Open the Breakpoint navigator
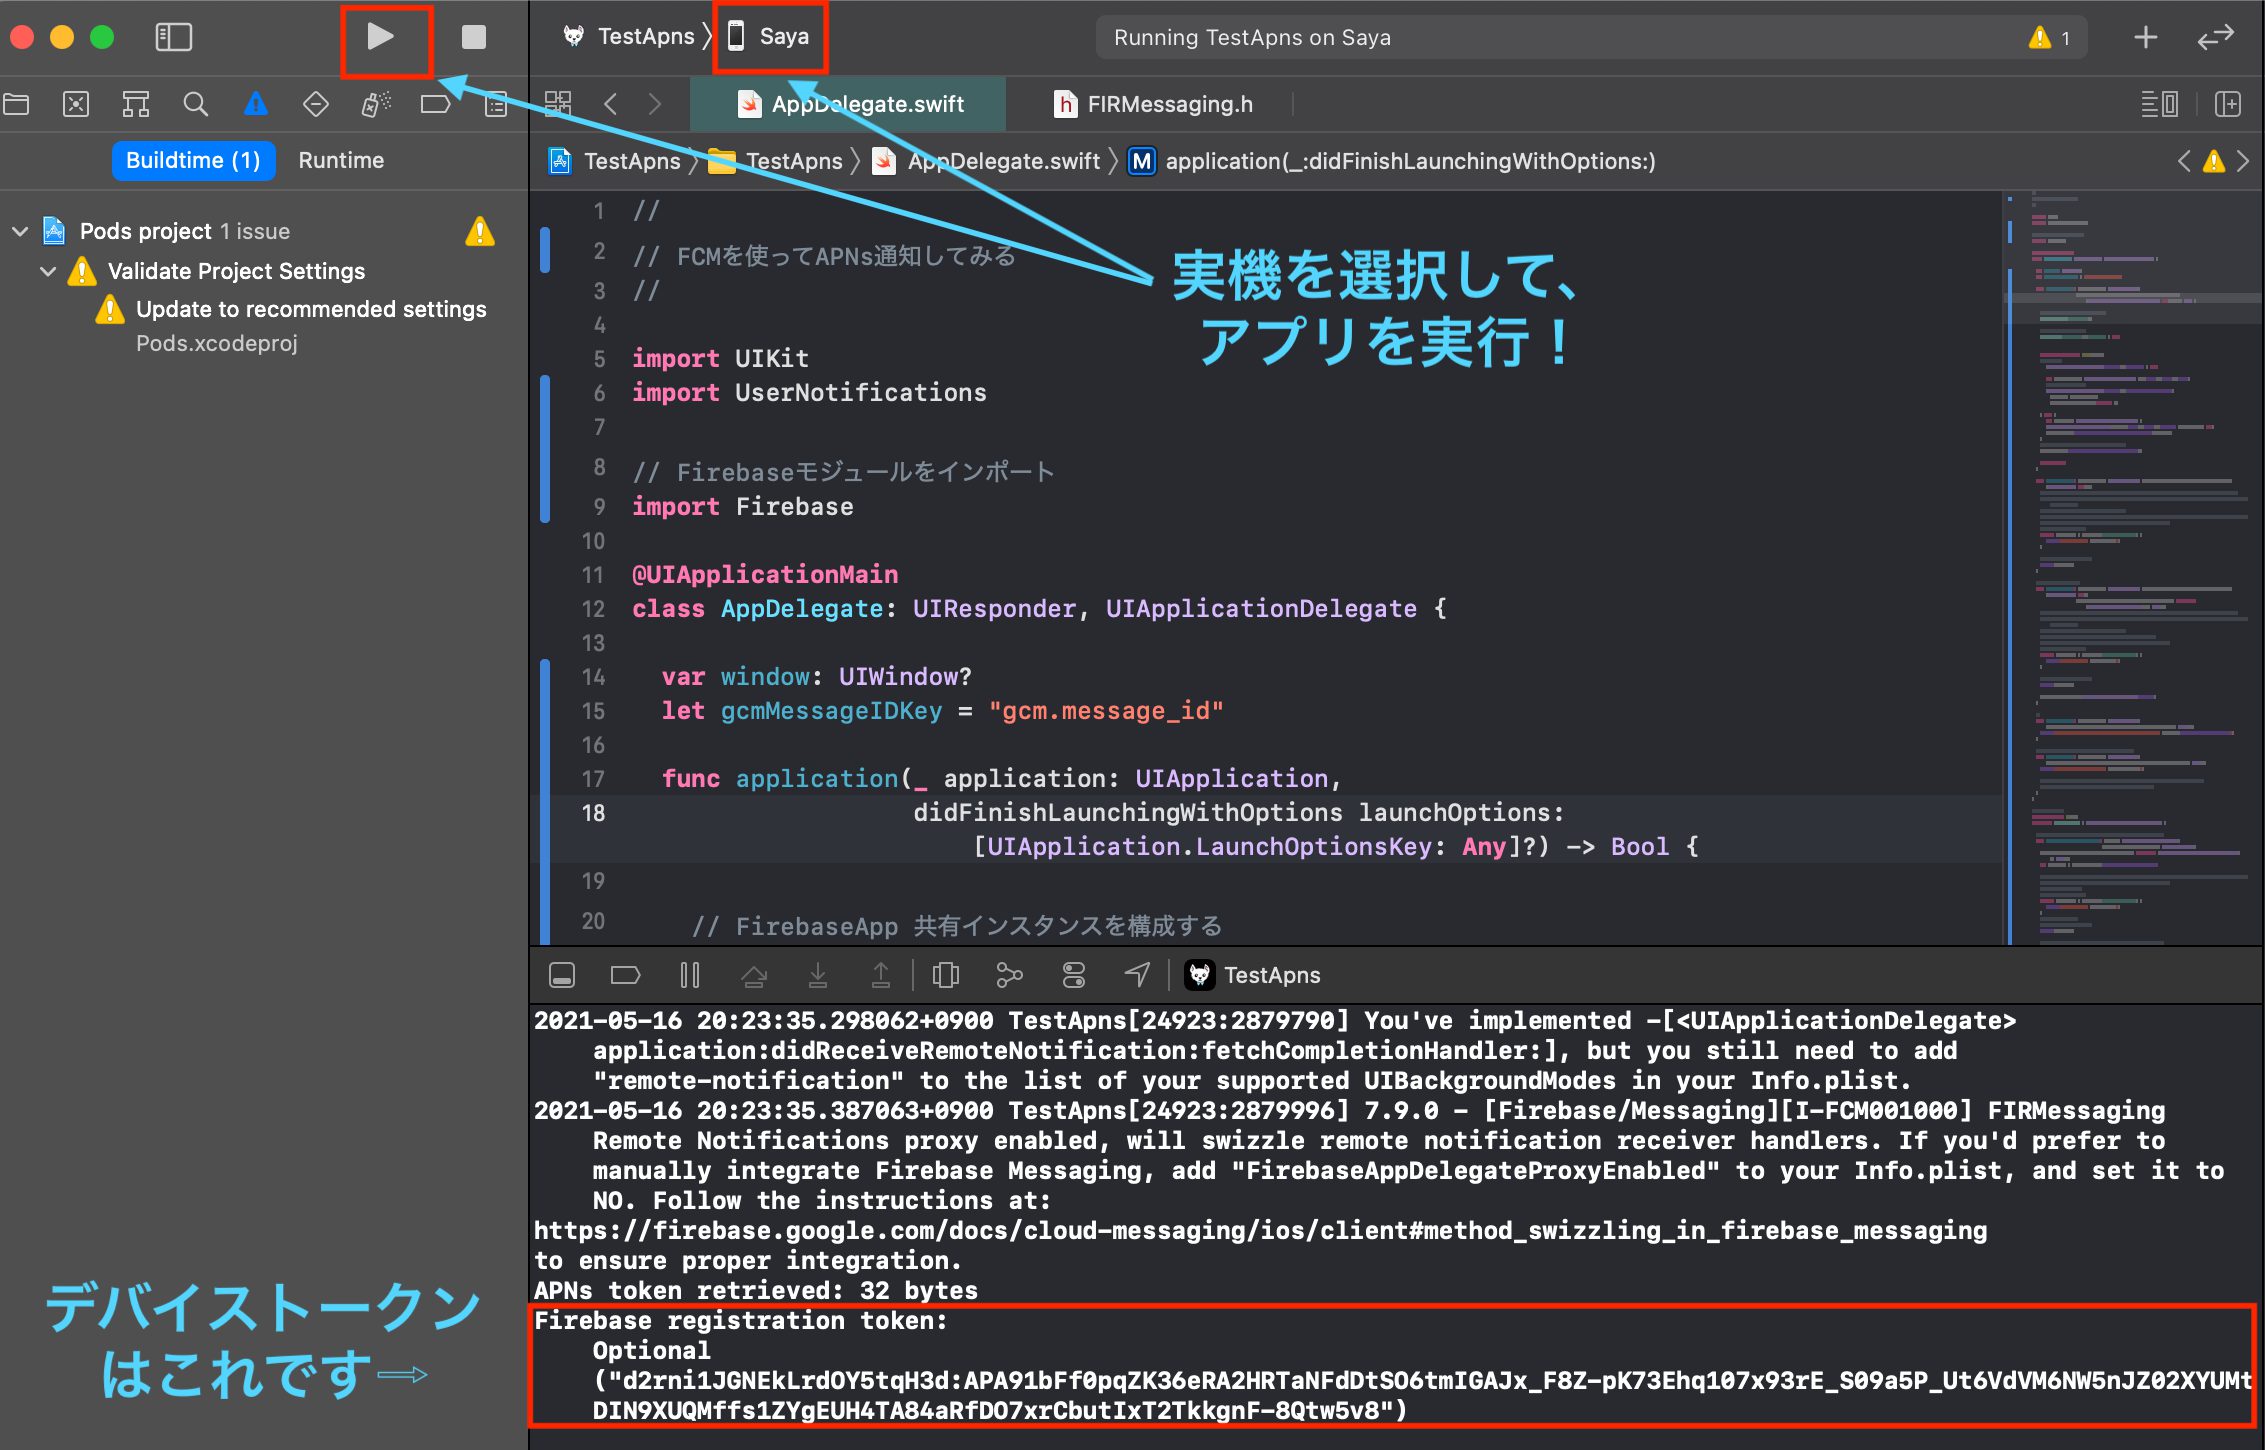The height and width of the screenshot is (1450, 2265). coord(436,104)
